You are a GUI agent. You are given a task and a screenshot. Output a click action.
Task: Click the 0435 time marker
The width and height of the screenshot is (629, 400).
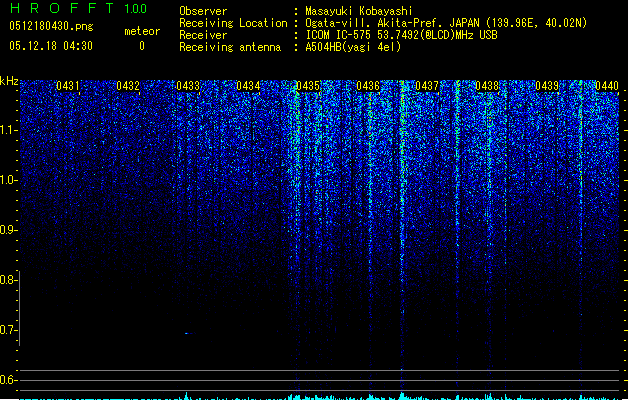(308, 85)
